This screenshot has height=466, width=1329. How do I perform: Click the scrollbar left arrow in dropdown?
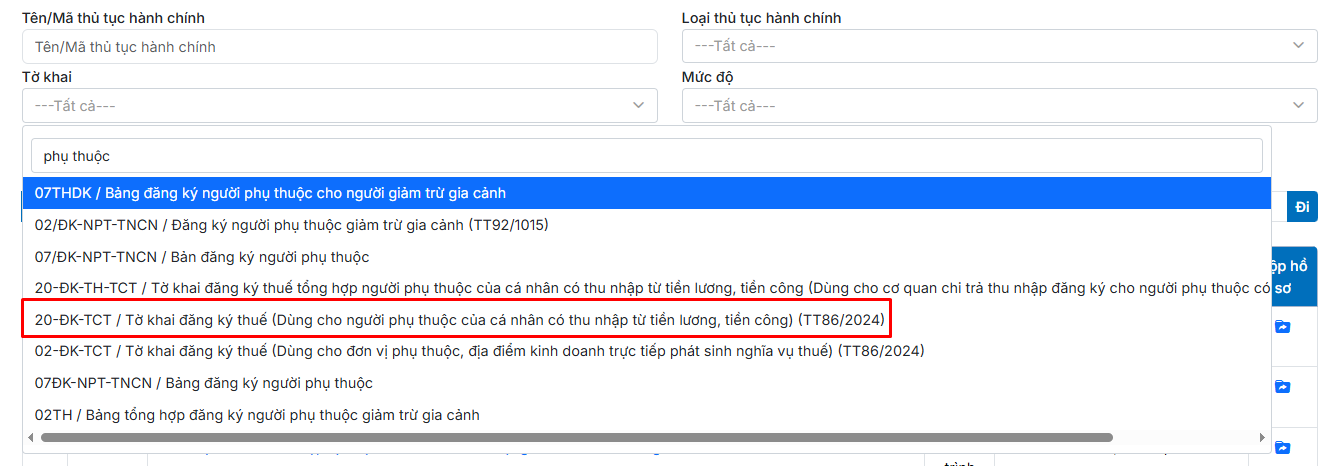point(30,438)
